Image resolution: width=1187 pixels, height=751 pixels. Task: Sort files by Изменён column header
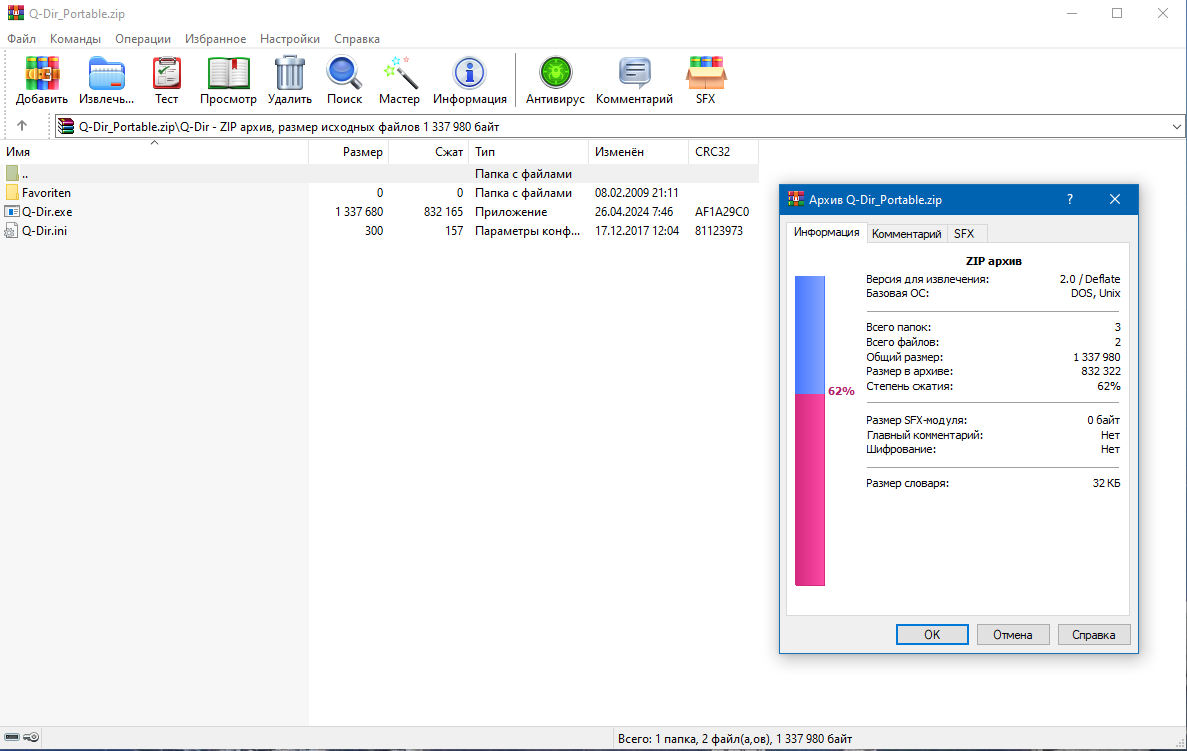(x=638, y=151)
